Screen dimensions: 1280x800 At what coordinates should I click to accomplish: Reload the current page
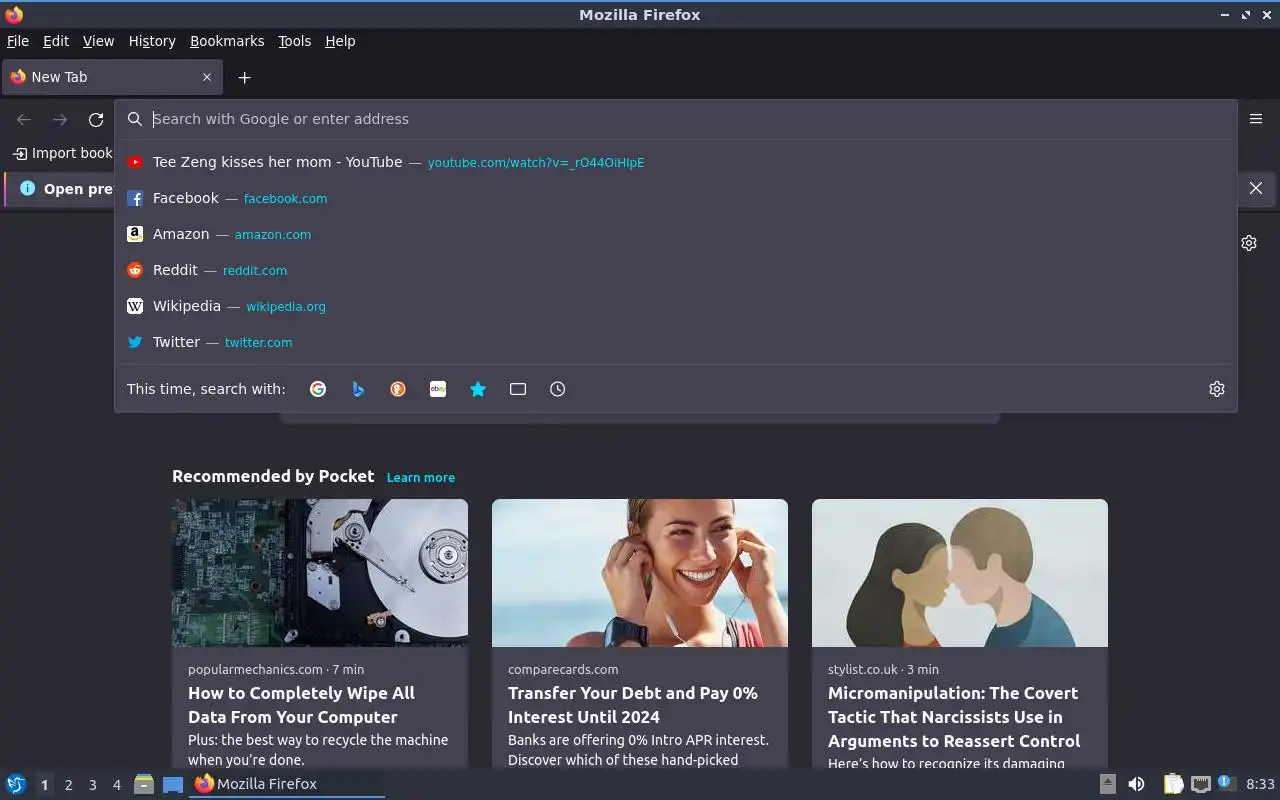96,119
